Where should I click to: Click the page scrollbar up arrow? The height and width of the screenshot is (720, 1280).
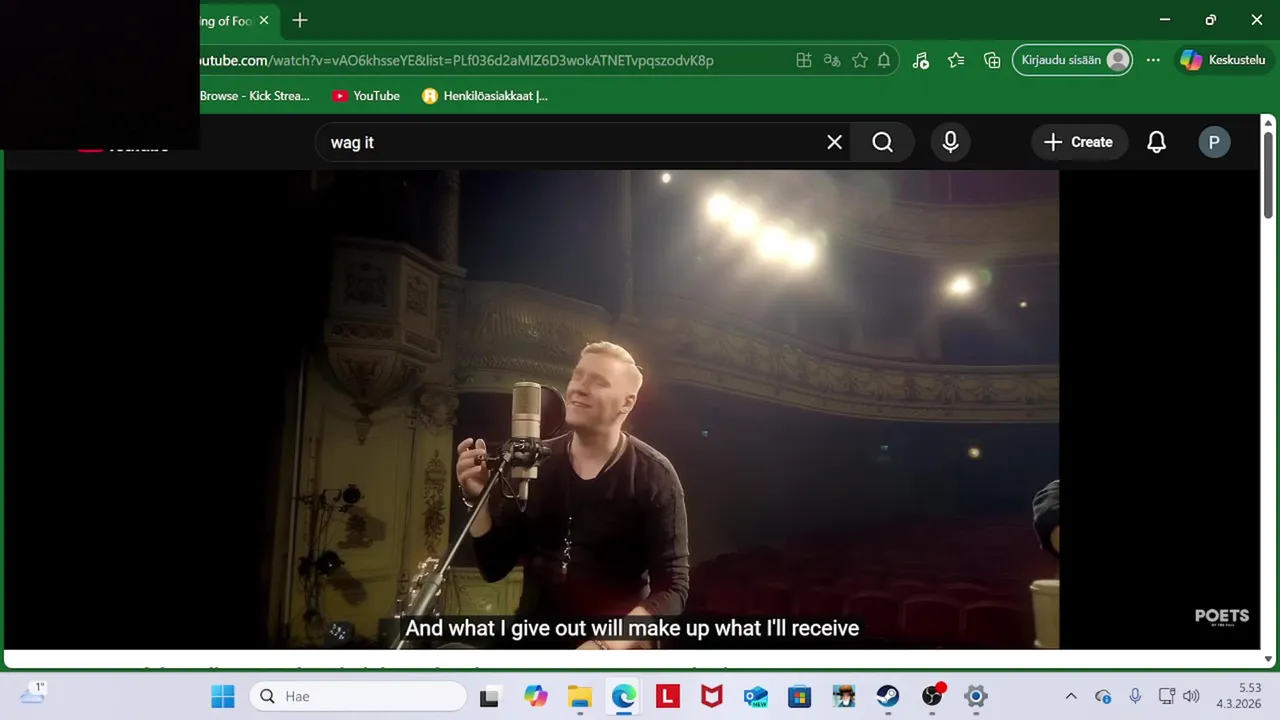click(x=1269, y=124)
